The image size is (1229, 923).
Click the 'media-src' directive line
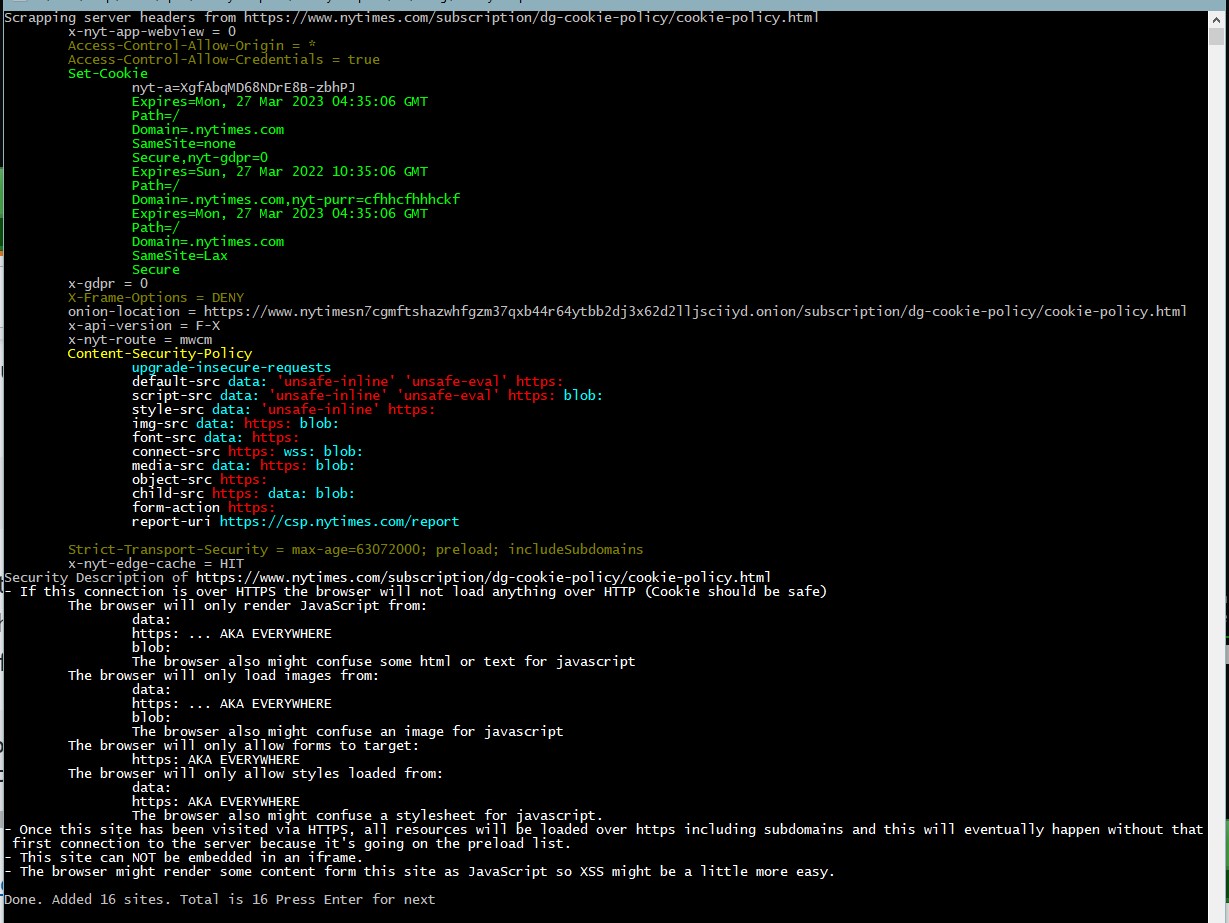coord(244,465)
